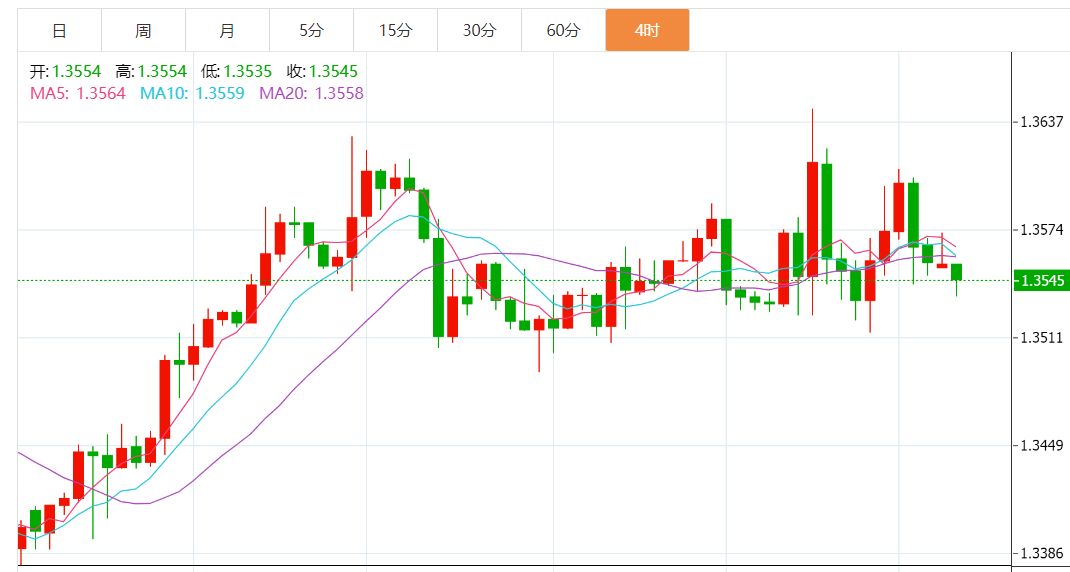
Task: Open the 月 monthly chart tab
Action: click(227, 30)
